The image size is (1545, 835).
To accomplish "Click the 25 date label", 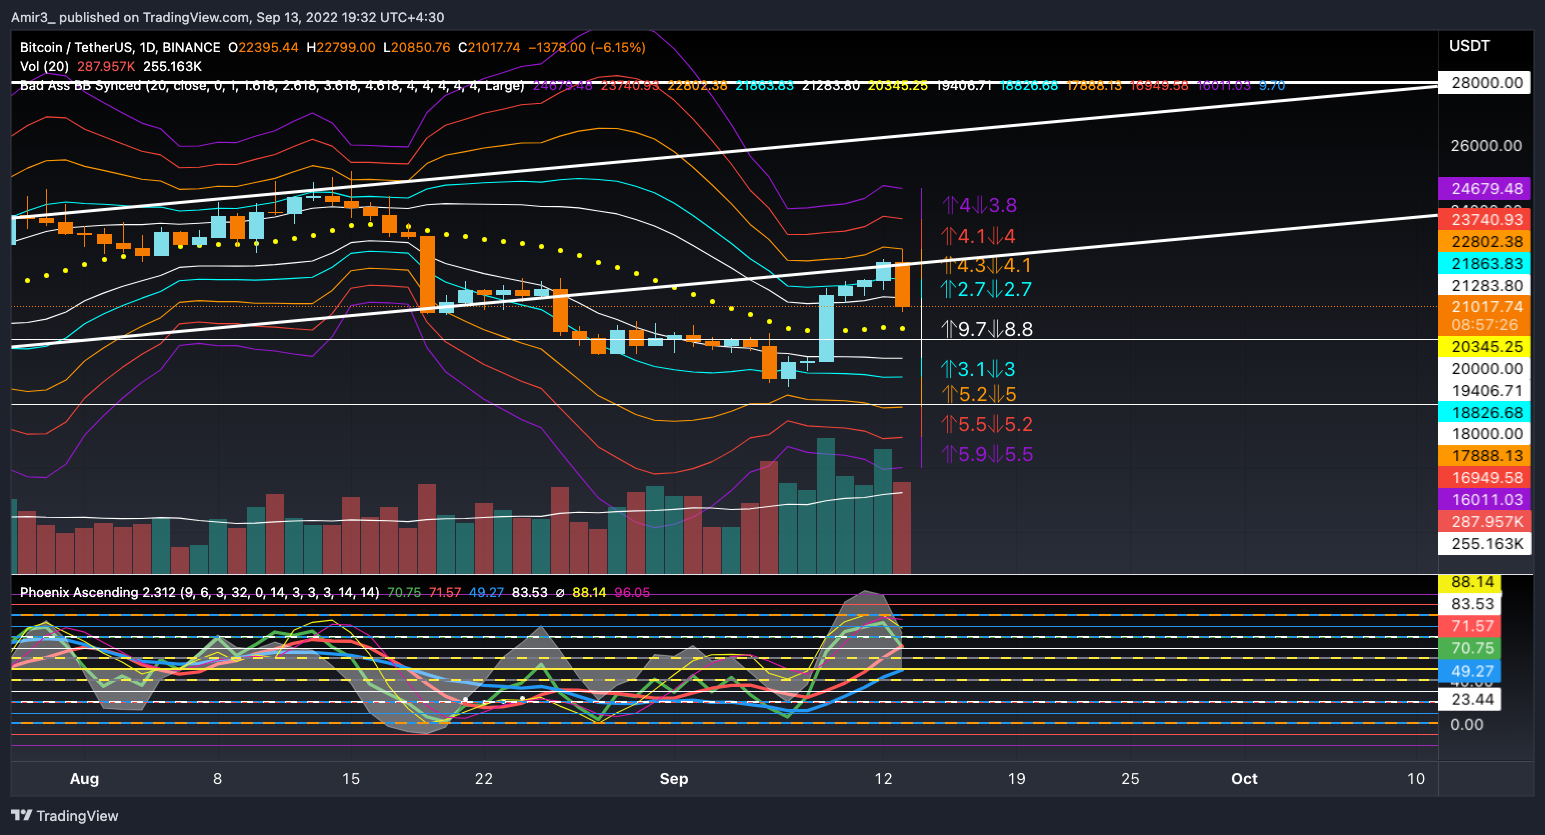I will coord(1130,779).
